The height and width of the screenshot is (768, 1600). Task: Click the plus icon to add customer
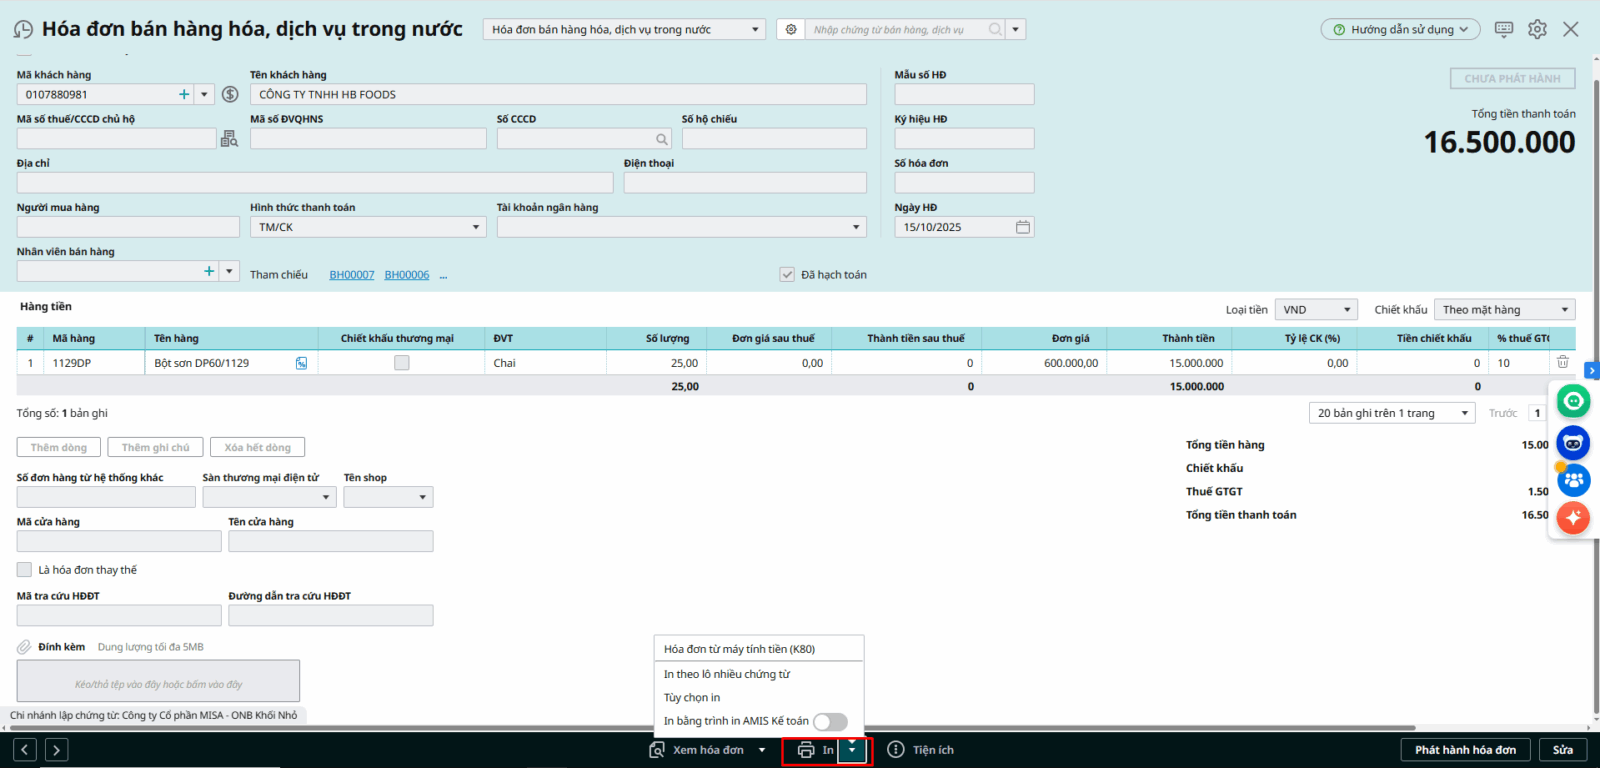[184, 95]
